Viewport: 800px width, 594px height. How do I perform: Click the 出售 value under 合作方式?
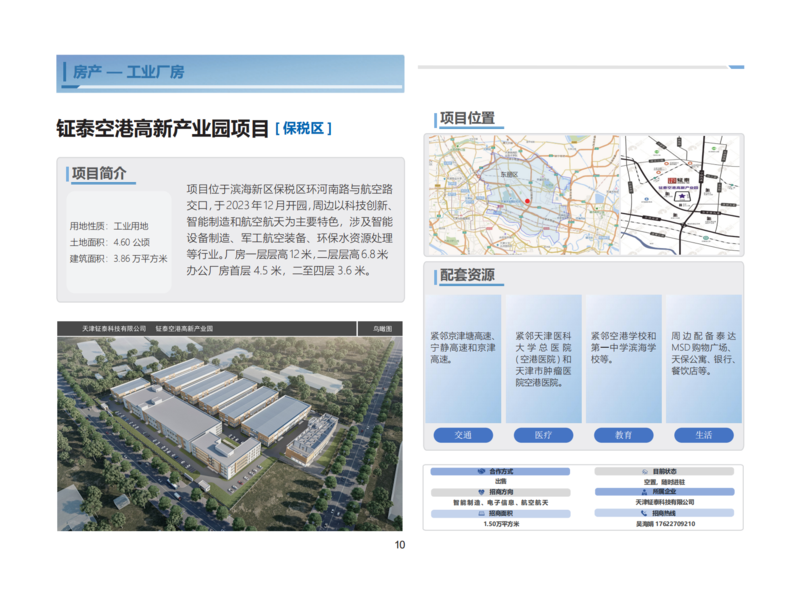click(x=501, y=481)
